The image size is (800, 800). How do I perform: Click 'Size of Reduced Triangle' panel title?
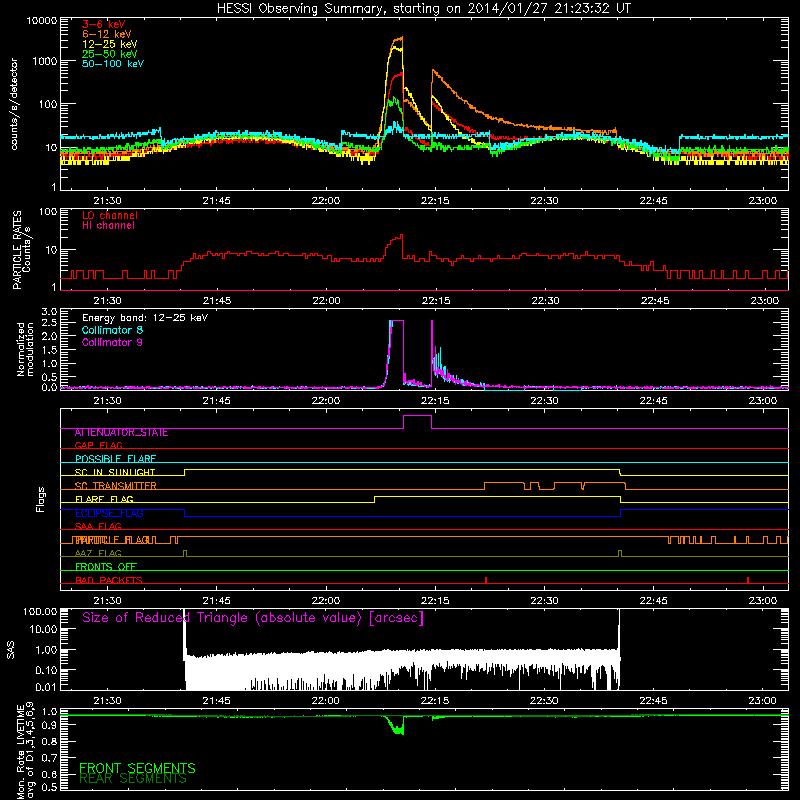click(x=253, y=618)
